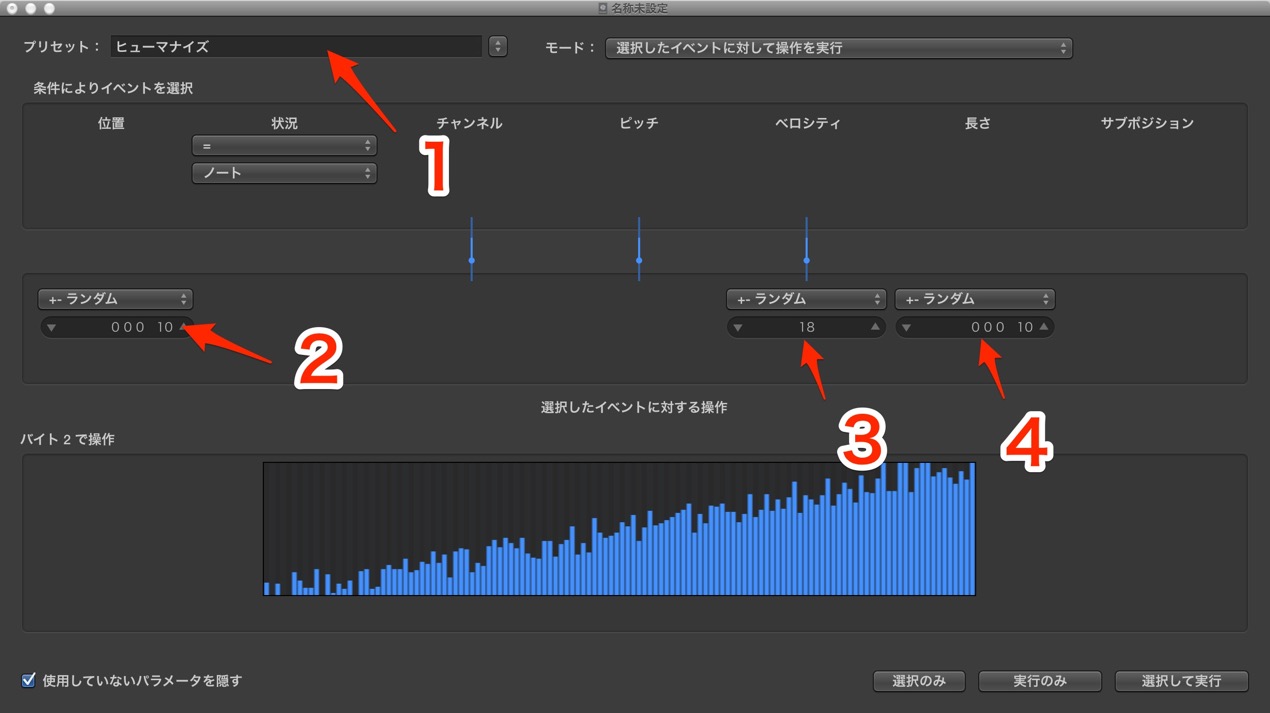
Task: Click the 状況 column header
Action: coord(284,123)
